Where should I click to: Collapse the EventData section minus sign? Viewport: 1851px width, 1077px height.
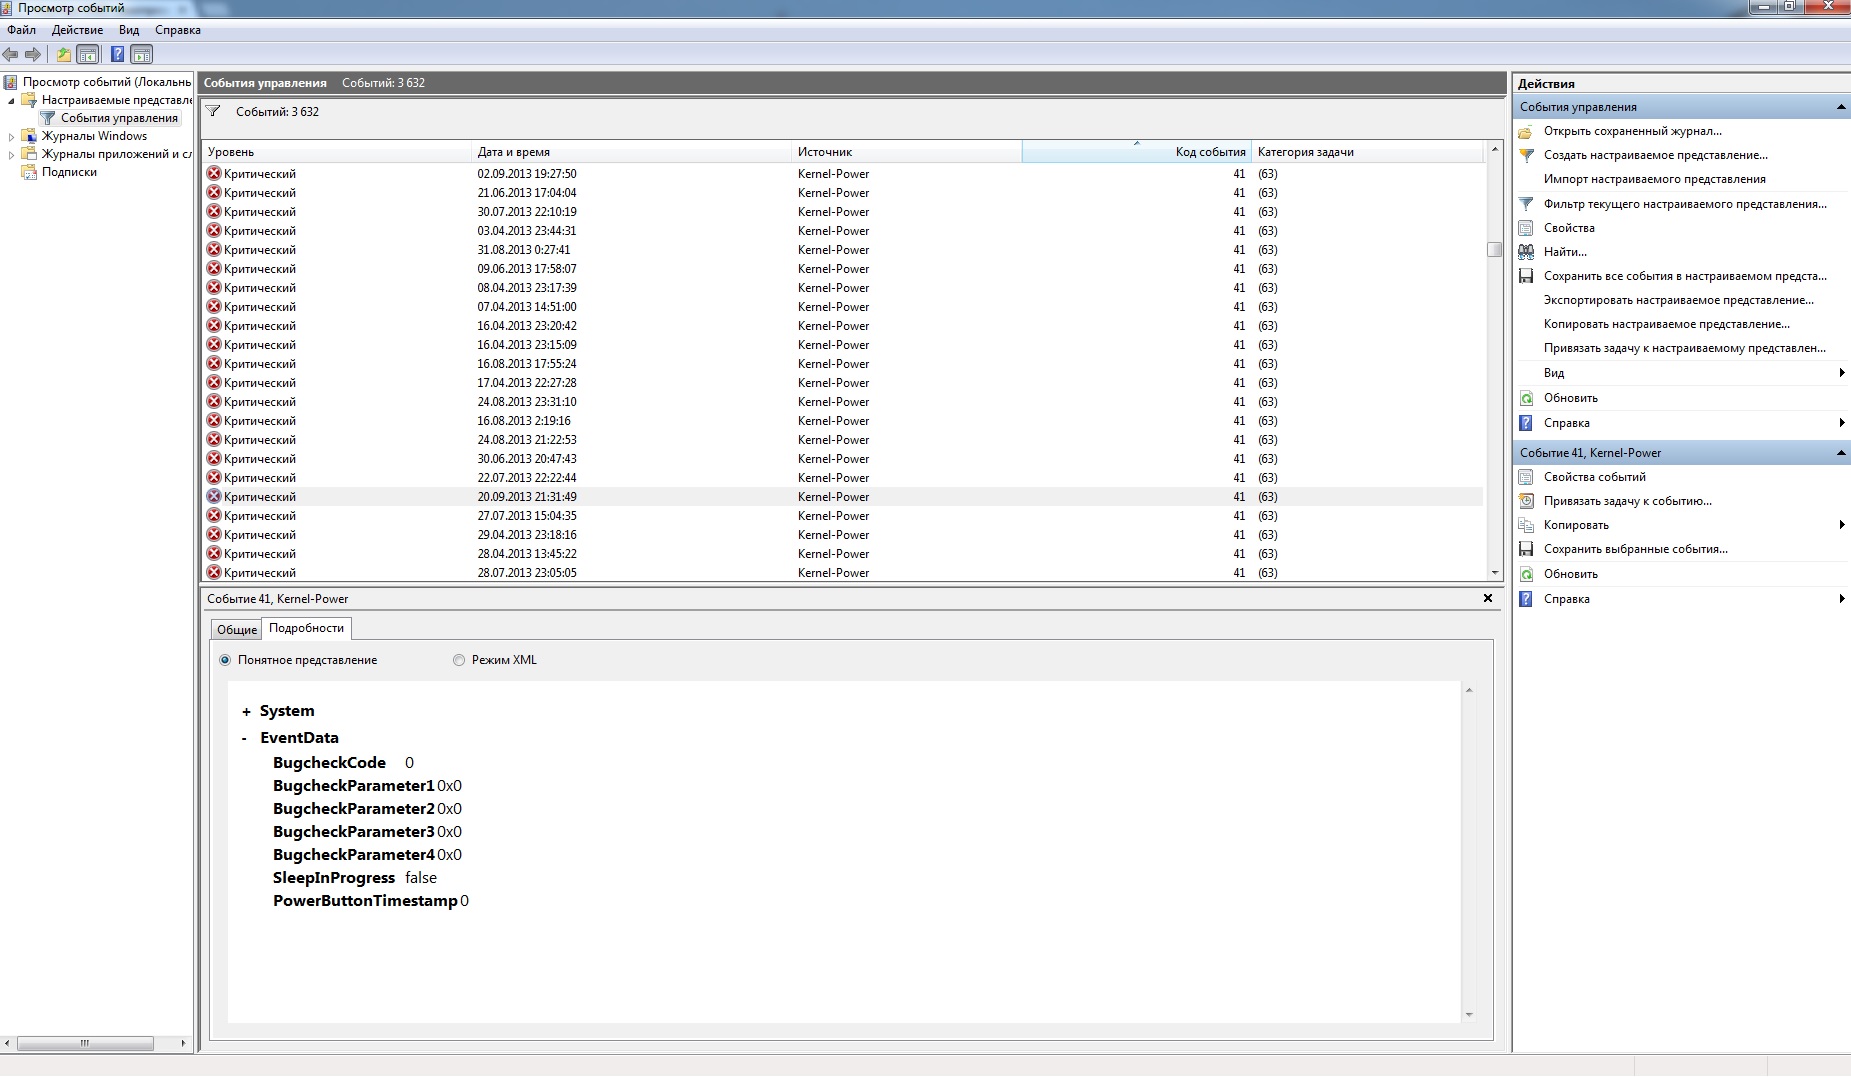(244, 739)
